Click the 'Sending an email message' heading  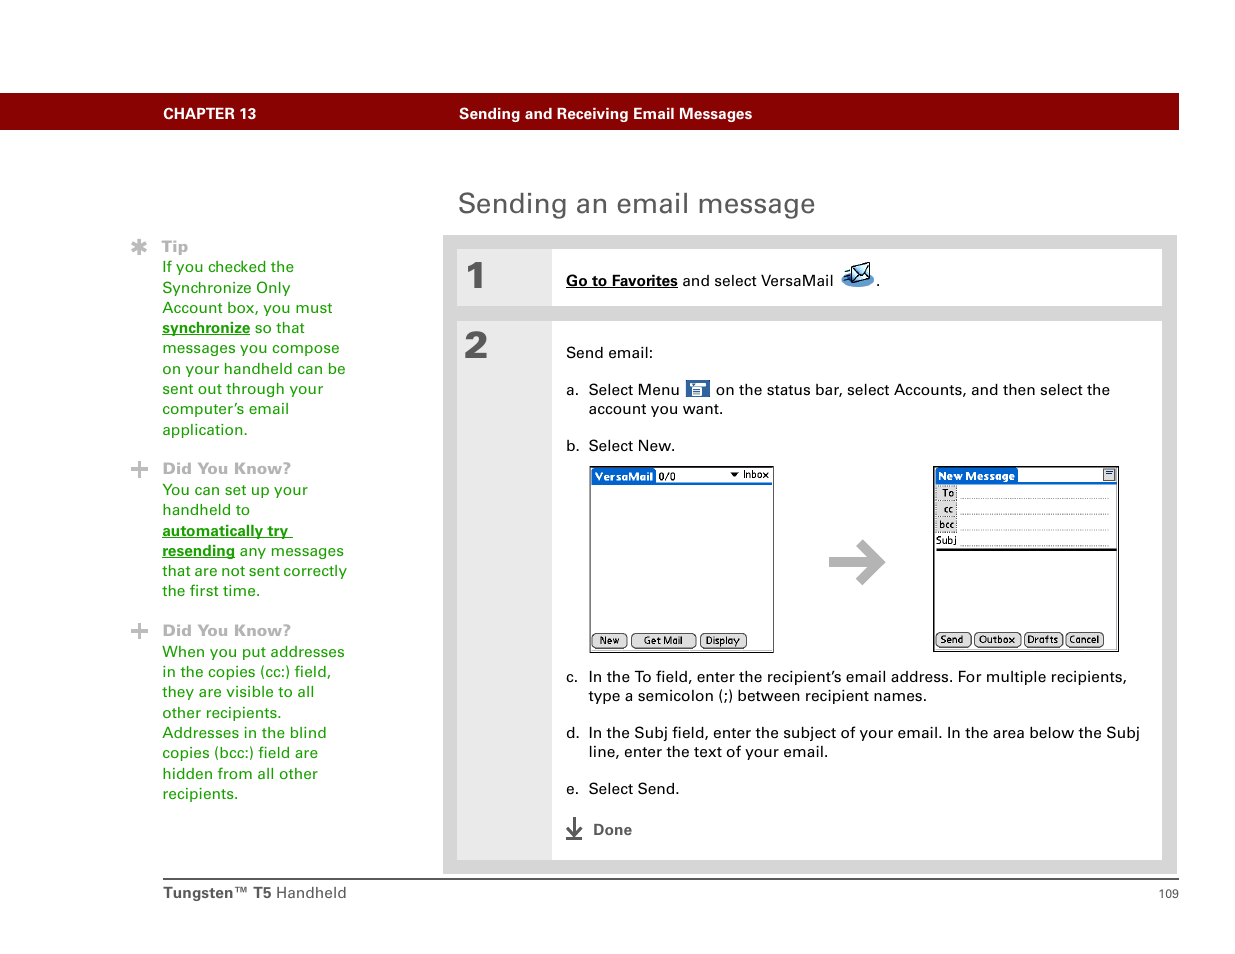pos(636,204)
